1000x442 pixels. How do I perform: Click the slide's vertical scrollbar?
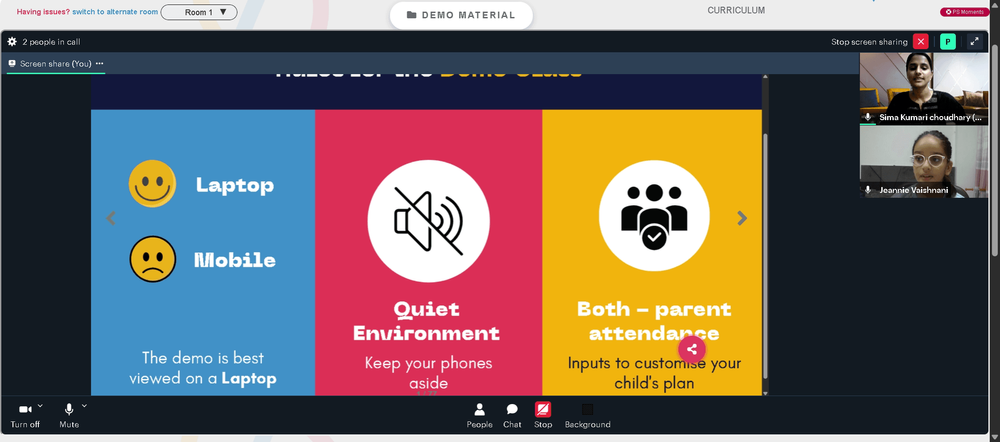[x=765, y=255]
